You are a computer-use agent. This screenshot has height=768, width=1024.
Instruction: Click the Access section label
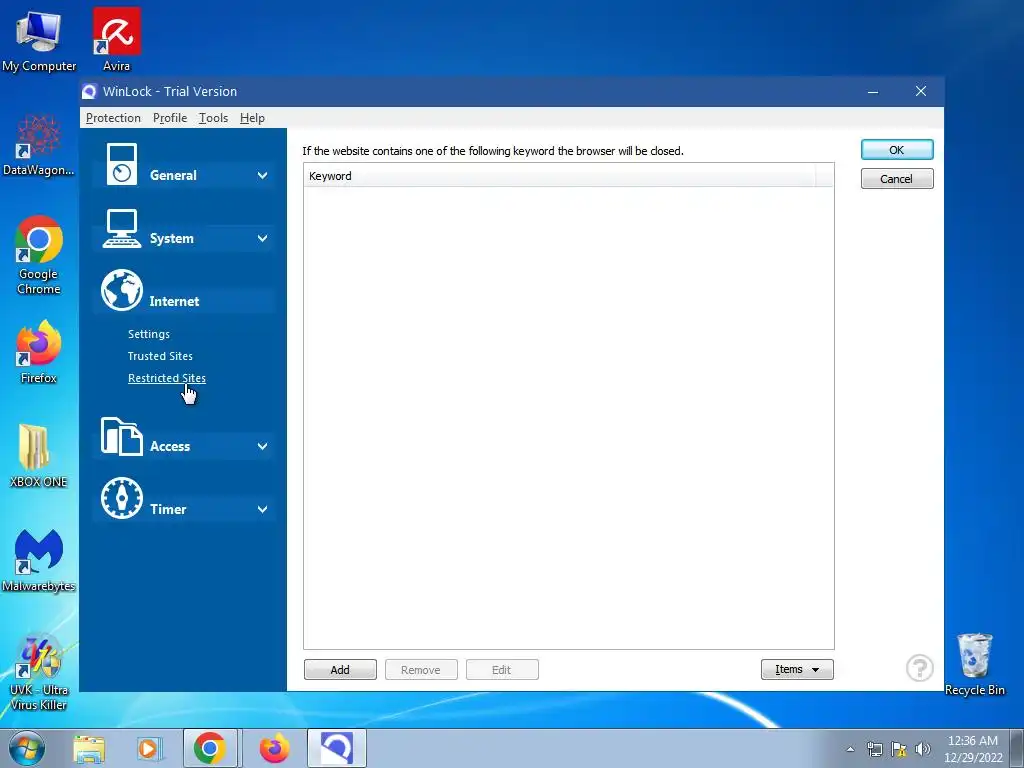point(170,447)
